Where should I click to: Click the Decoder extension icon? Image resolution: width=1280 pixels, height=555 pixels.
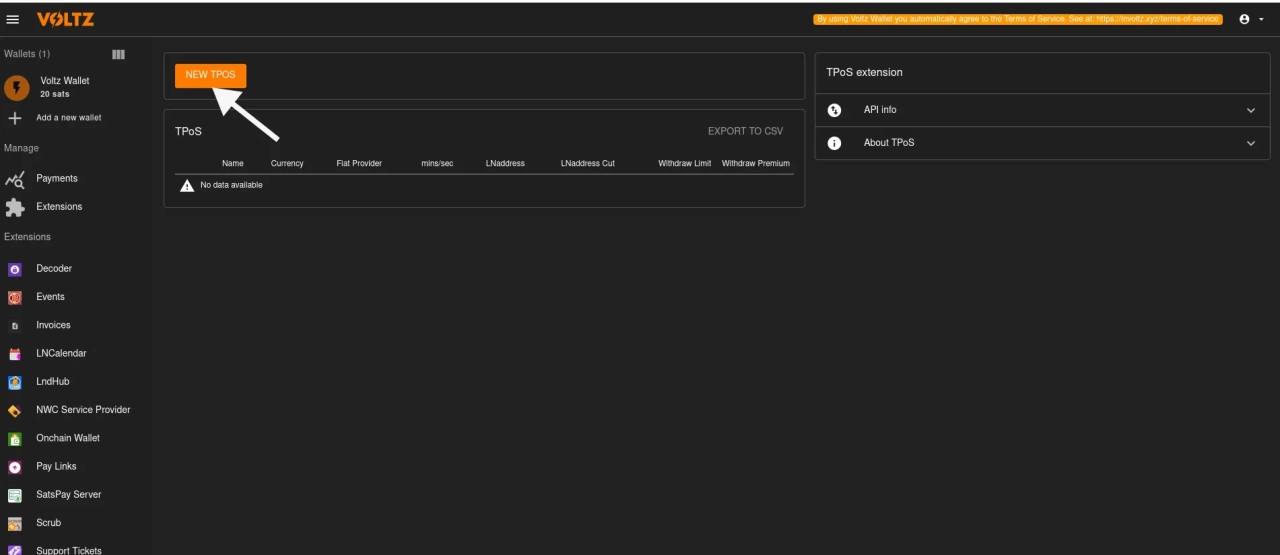(x=15, y=269)
